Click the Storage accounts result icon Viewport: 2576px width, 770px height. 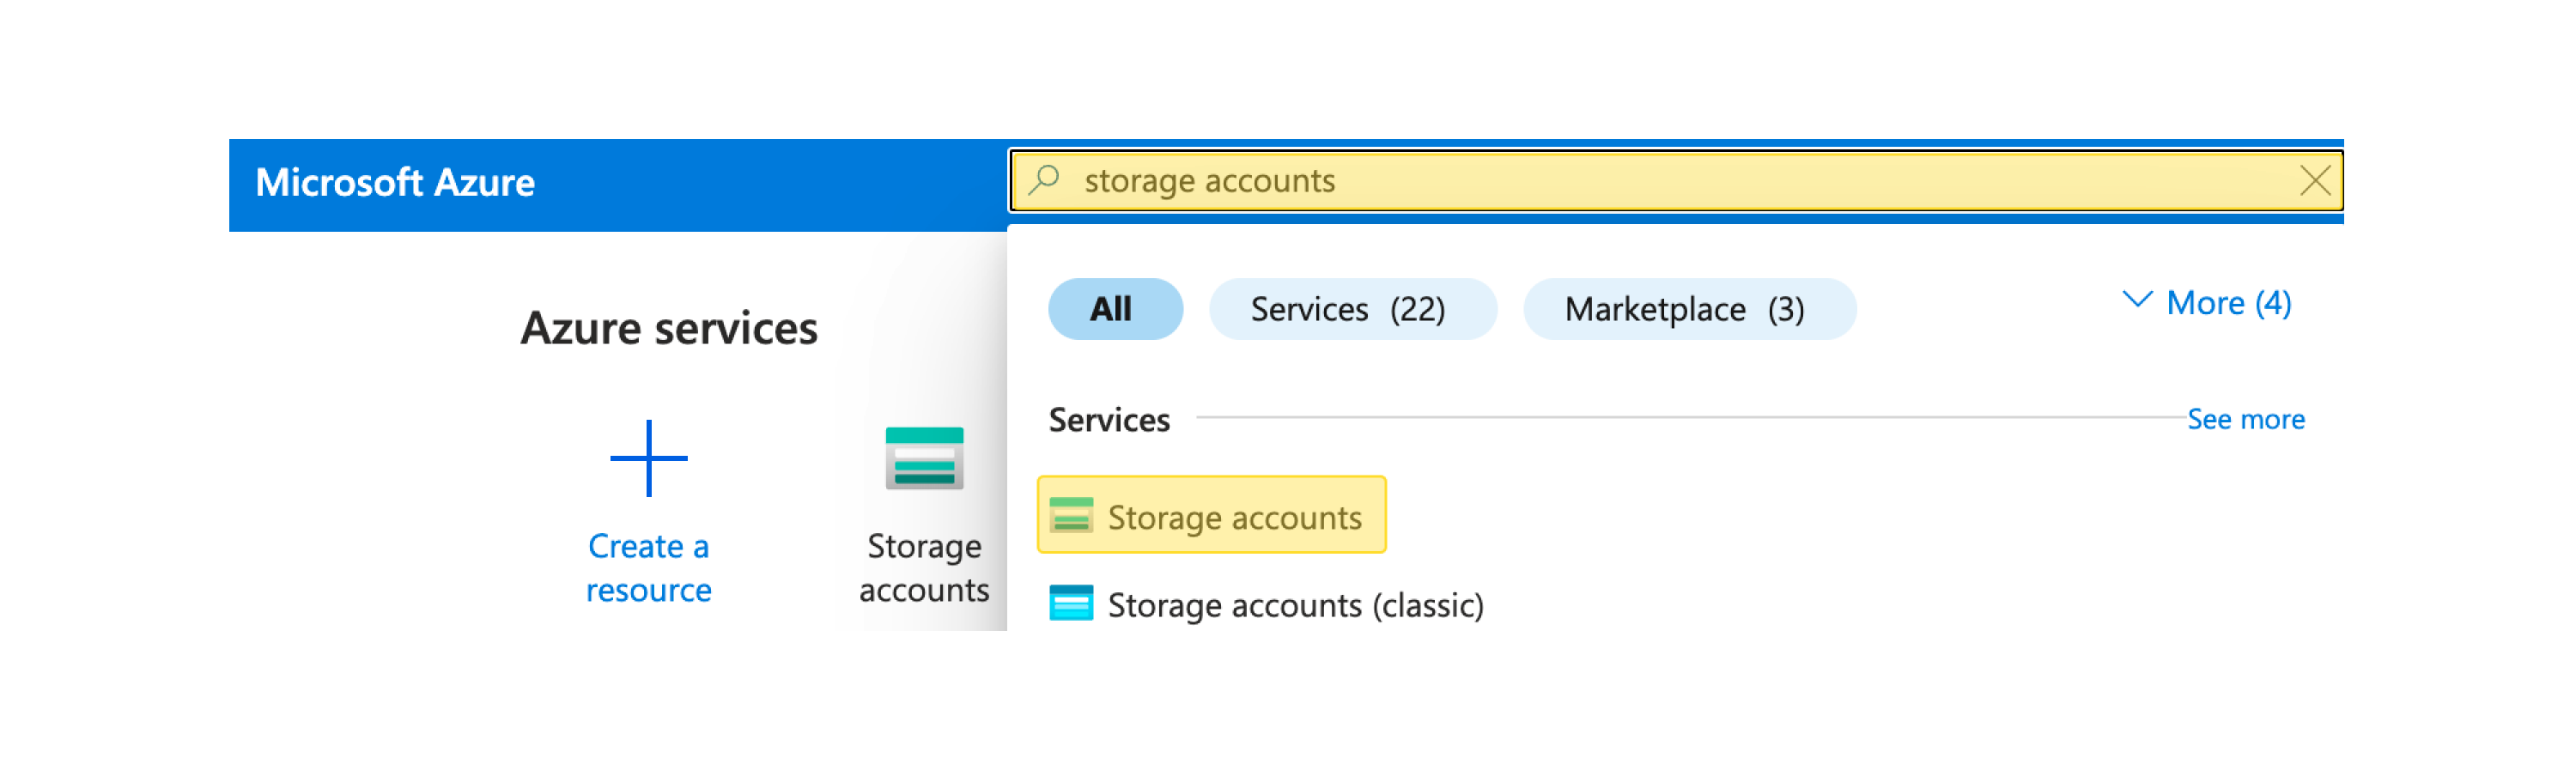[1071, 516]
